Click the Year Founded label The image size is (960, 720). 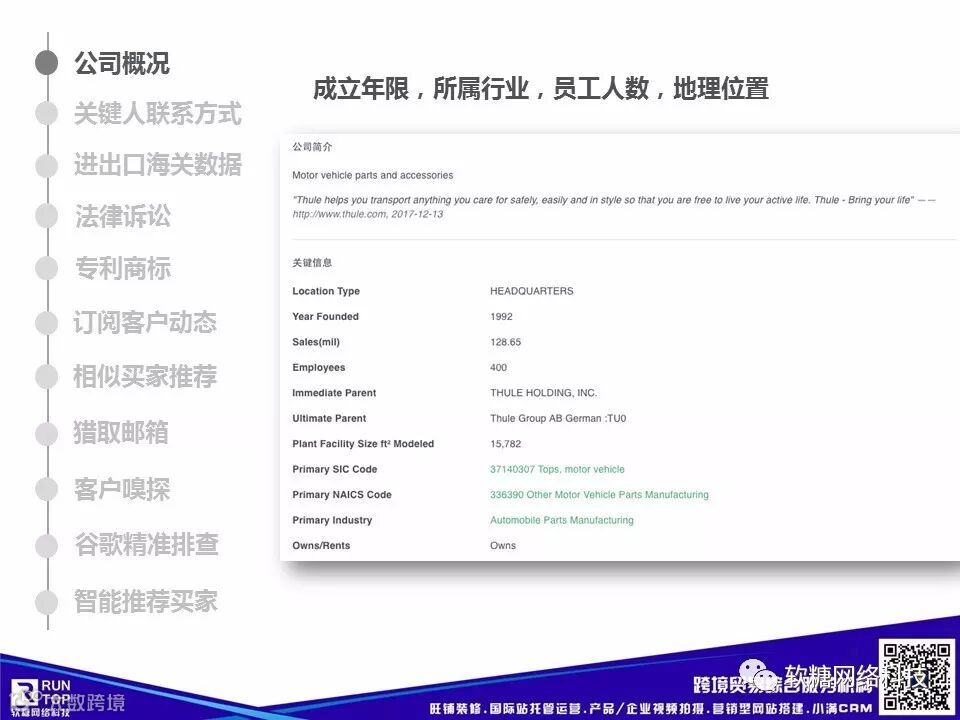point(325,317)
